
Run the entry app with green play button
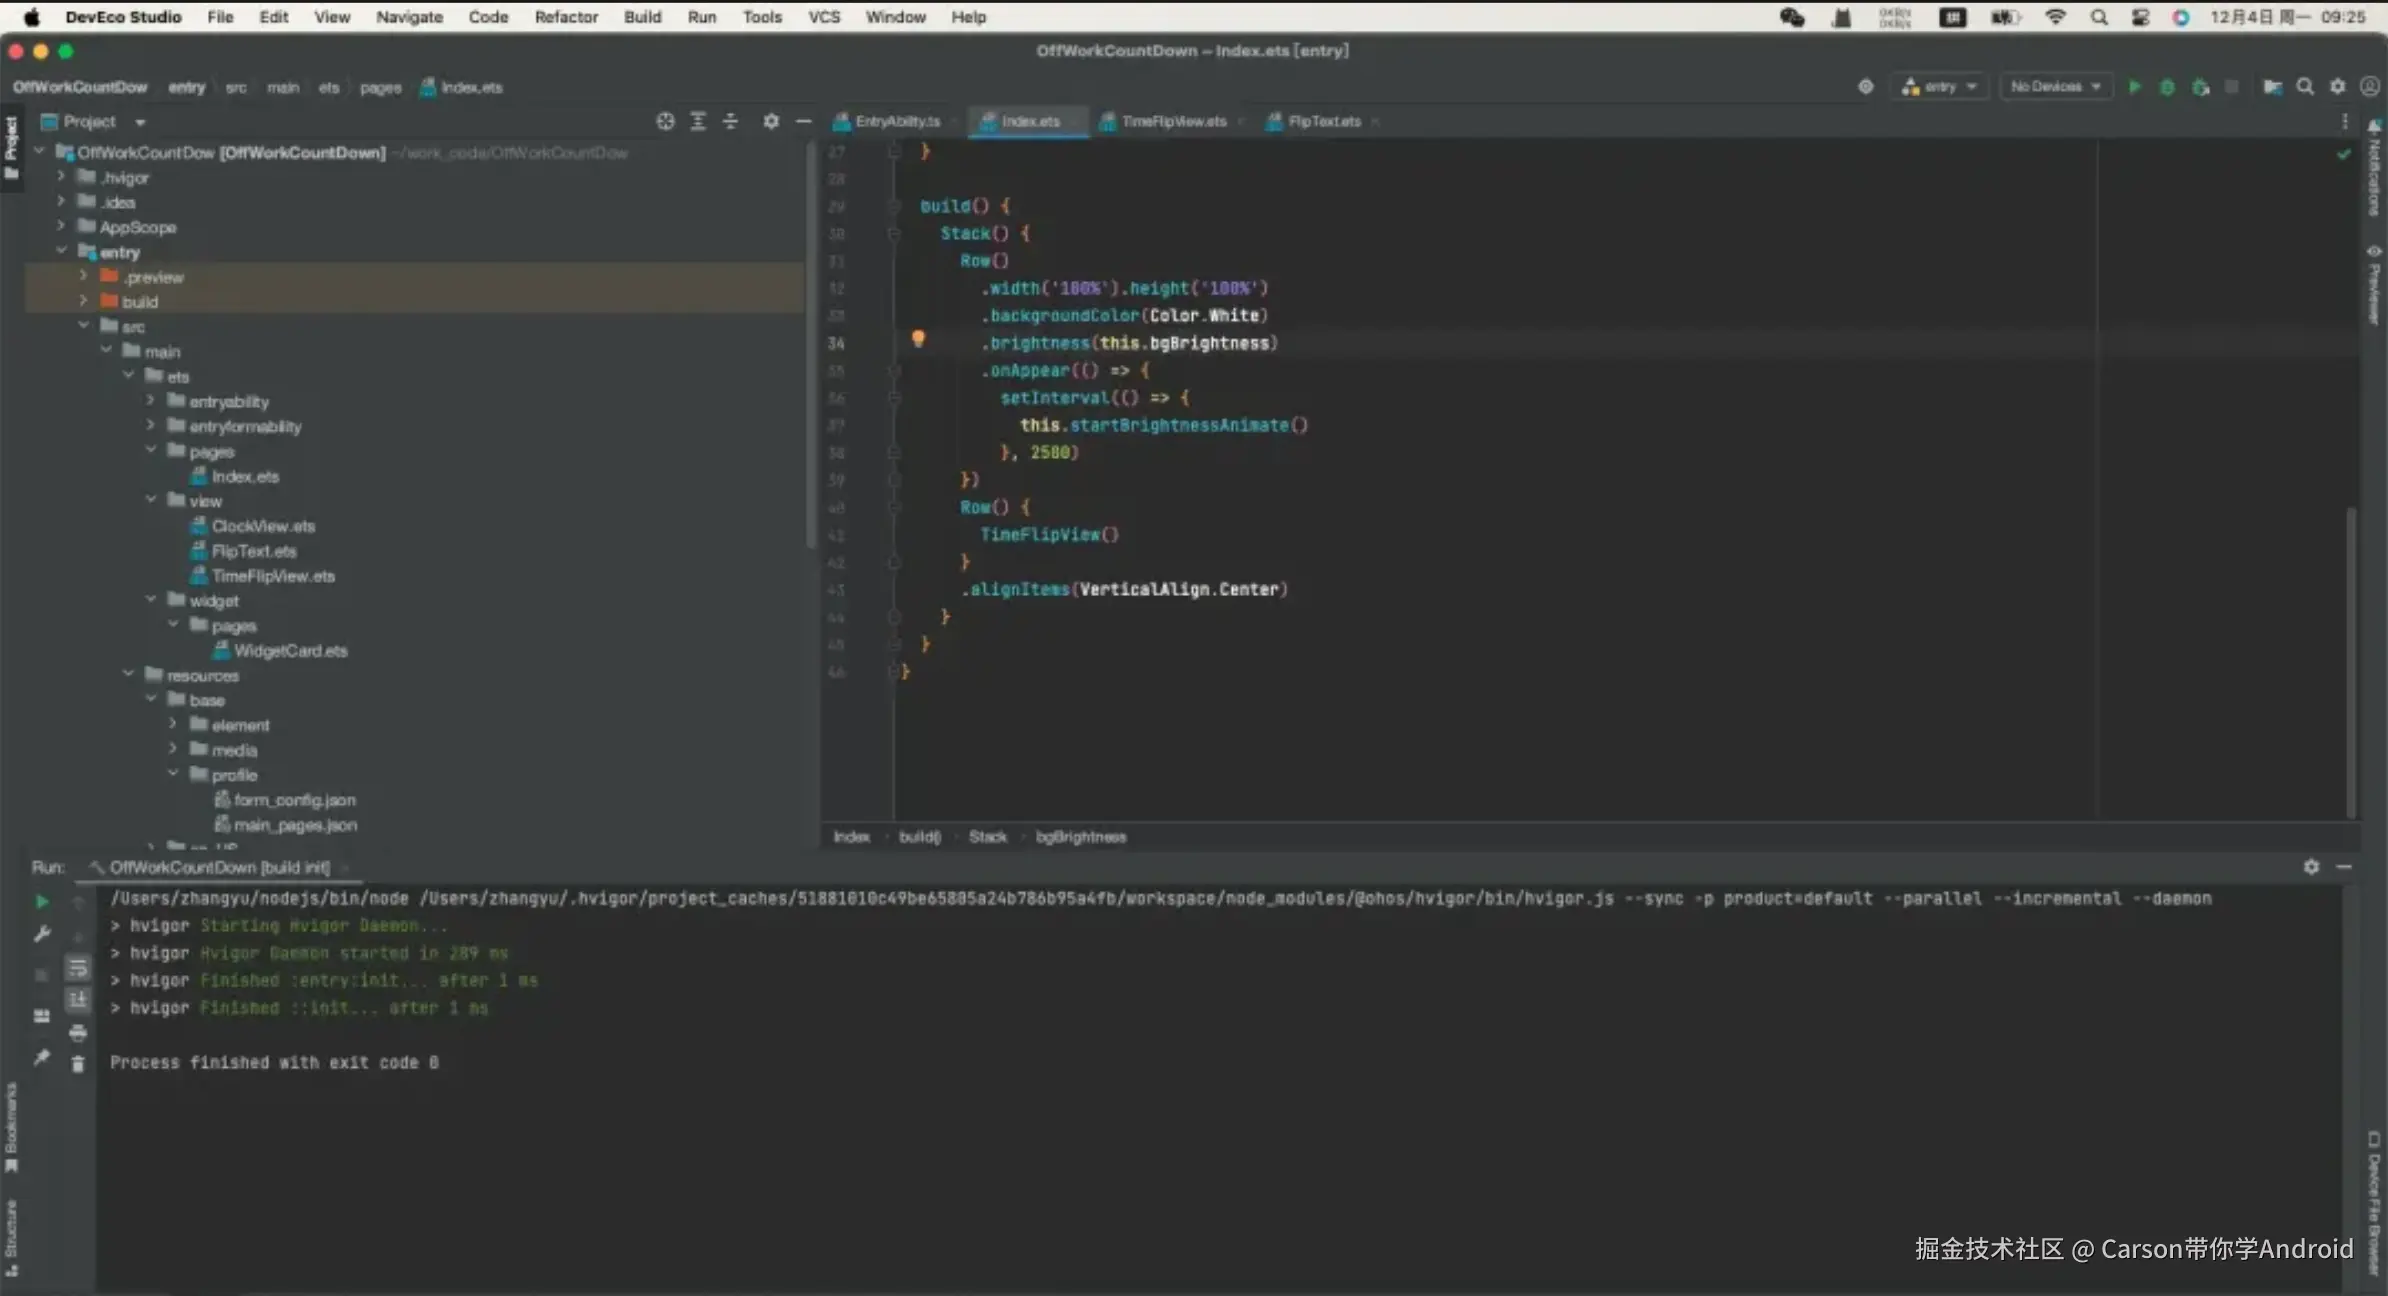click(2134, 87)
